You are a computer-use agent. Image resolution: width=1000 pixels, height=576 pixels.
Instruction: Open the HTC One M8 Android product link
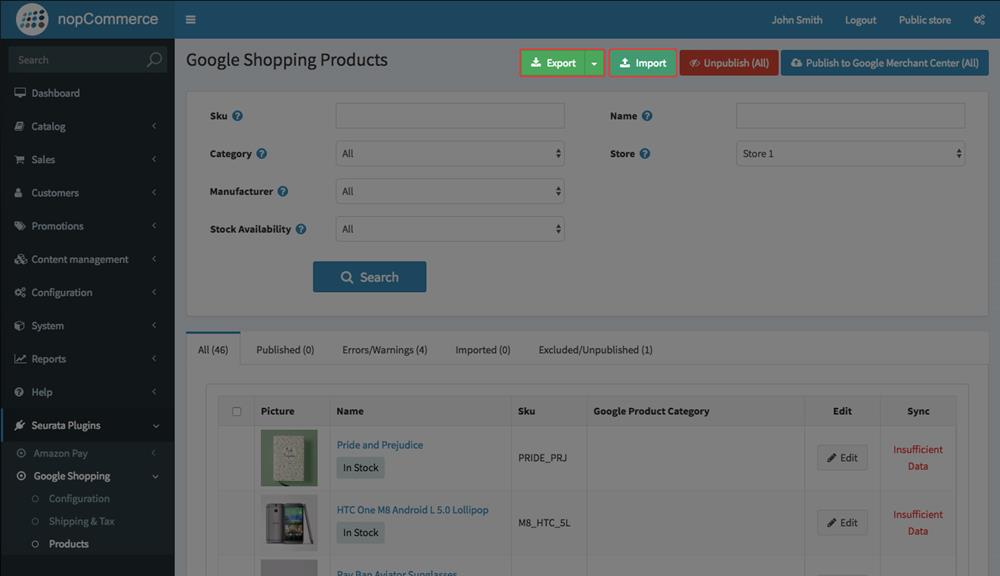coord(413,510)
